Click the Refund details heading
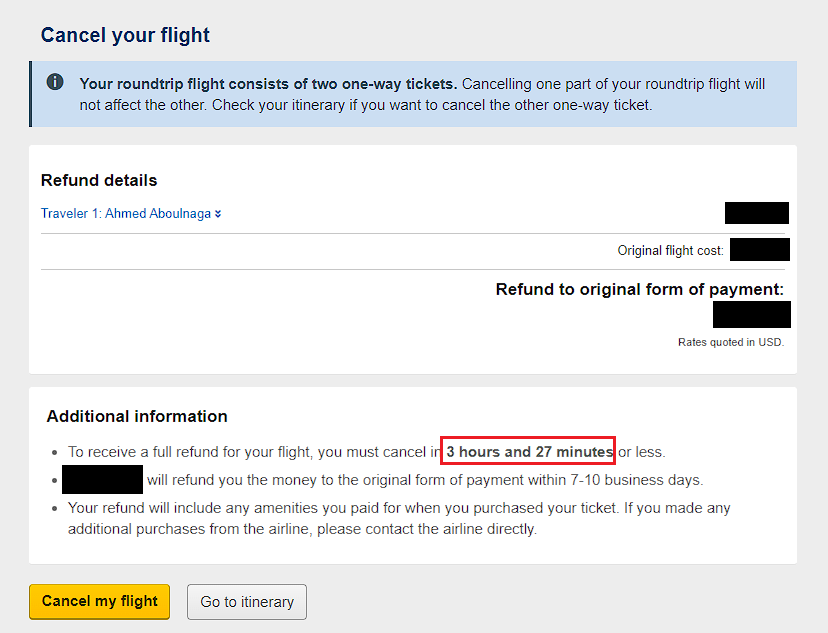 99,181
